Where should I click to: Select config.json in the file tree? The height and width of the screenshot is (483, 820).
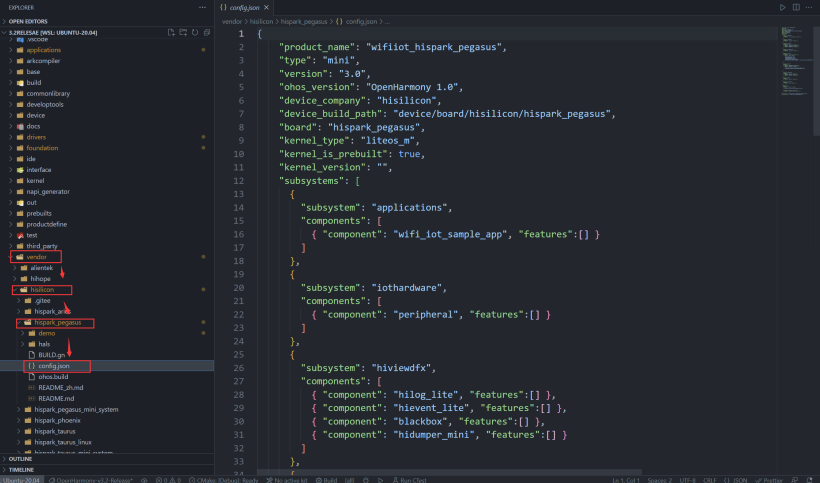click(53, 366)
